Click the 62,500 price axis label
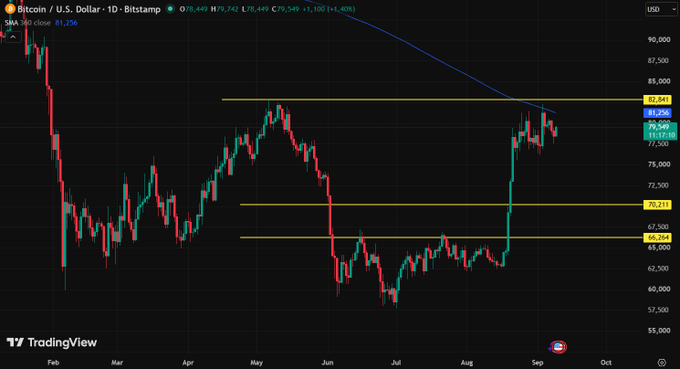Viewport: 680px width, 369px height. 658,268
